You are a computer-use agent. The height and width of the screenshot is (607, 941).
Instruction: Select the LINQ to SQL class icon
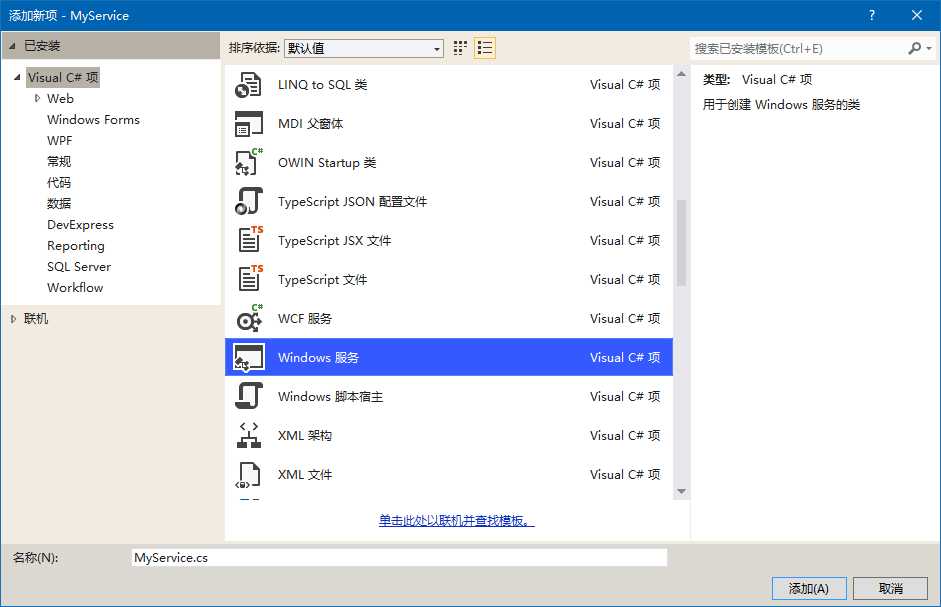coord(248,85)
